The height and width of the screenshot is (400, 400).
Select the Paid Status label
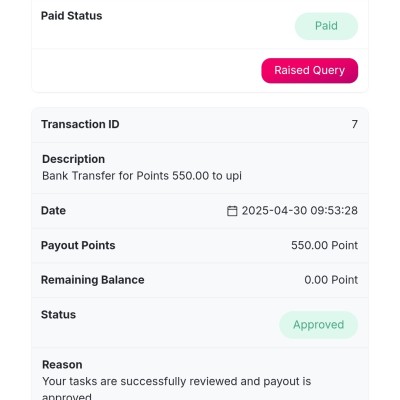pyautogui.click(x=71, y=16)
